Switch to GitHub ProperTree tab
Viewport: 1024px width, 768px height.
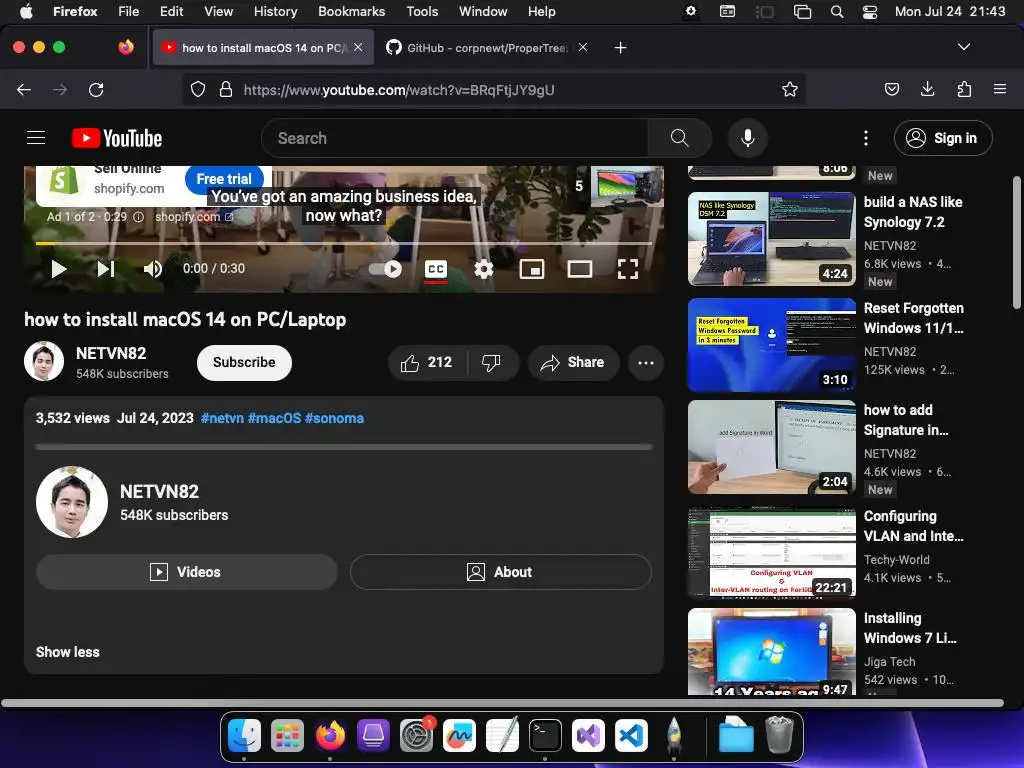(x=488, y=48)
